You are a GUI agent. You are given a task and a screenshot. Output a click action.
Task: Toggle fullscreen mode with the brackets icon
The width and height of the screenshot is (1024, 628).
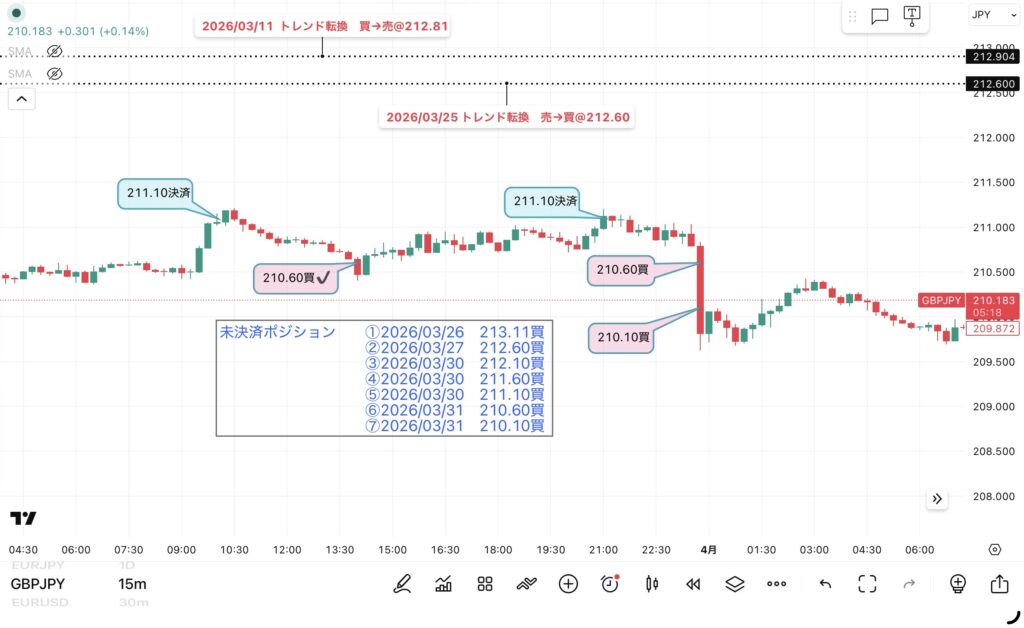tap(866, 584)
